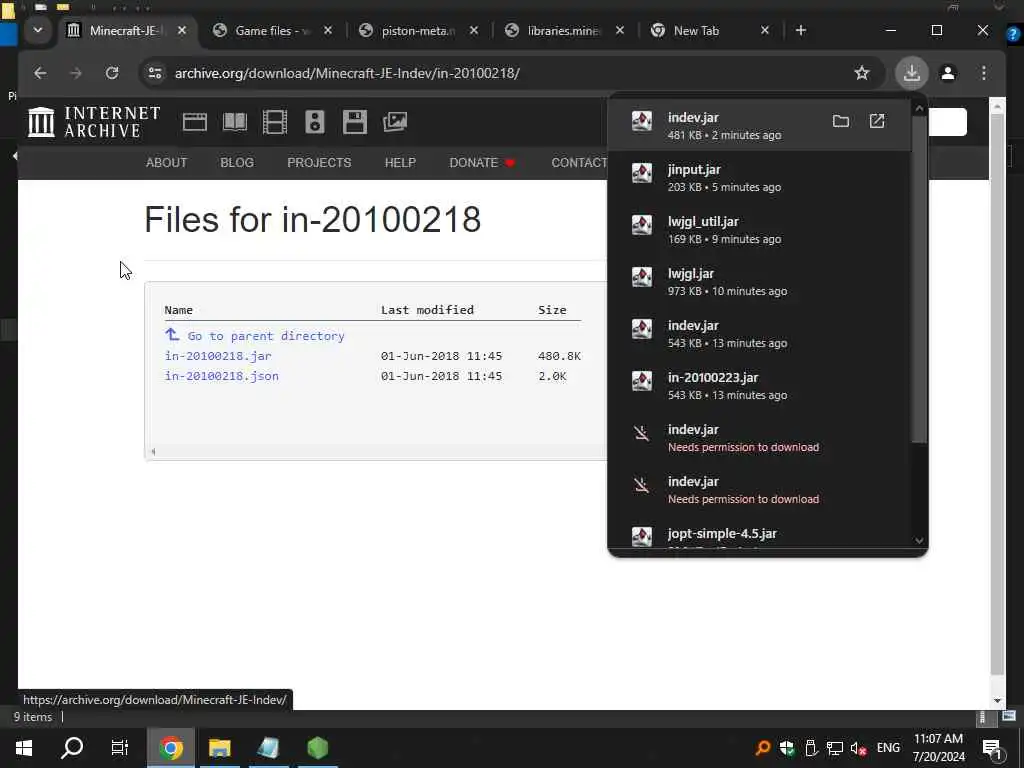
Task: Open a new browser tab
Action: 801,31
